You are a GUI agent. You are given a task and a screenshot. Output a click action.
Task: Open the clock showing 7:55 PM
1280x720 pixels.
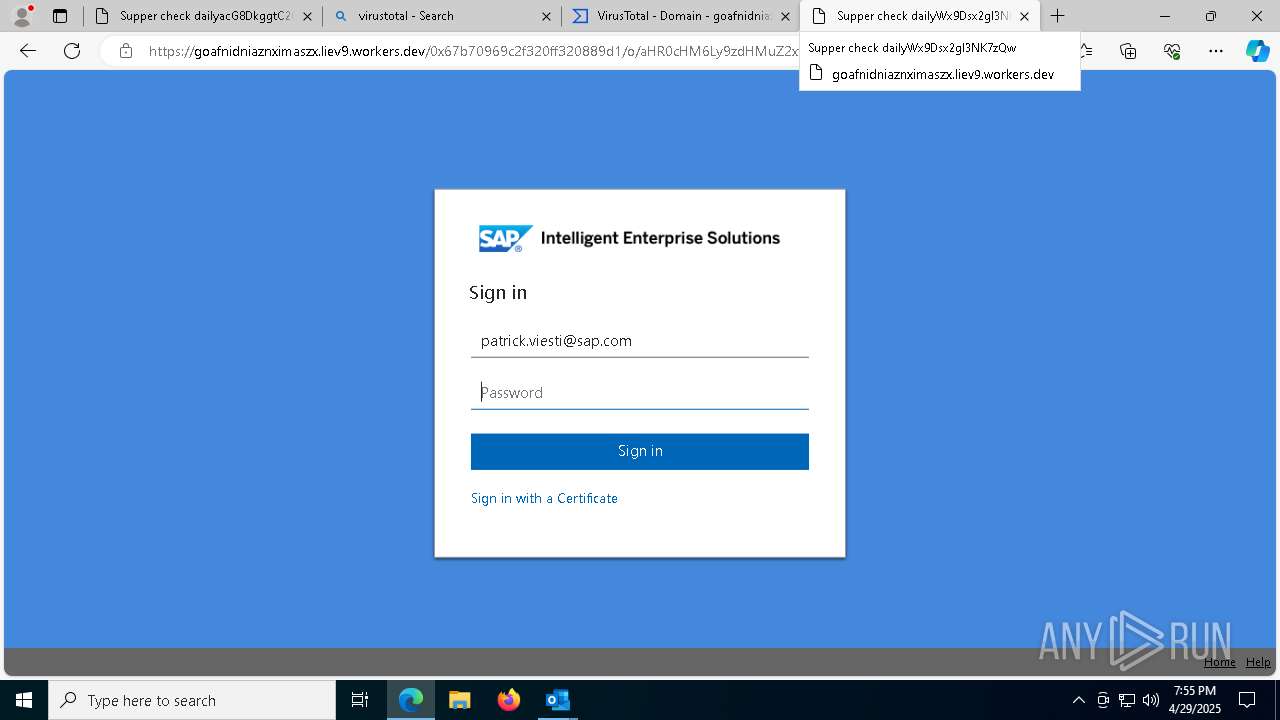point(1195,700)
